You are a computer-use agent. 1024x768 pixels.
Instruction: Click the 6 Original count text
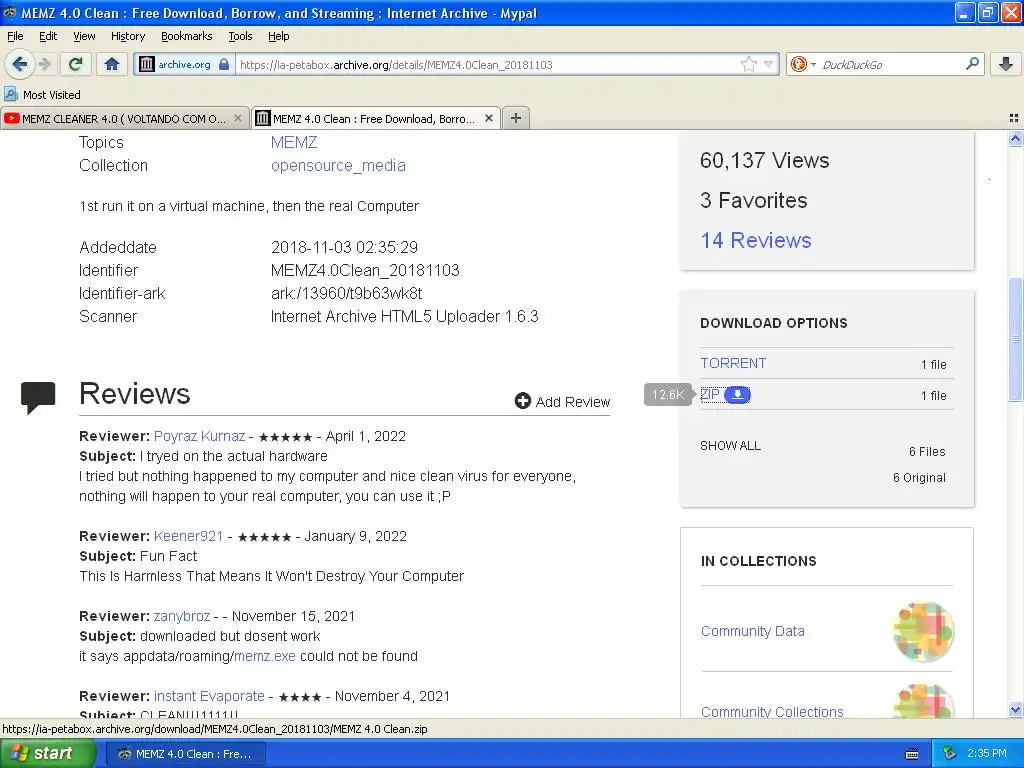click(x=919, y=478)
